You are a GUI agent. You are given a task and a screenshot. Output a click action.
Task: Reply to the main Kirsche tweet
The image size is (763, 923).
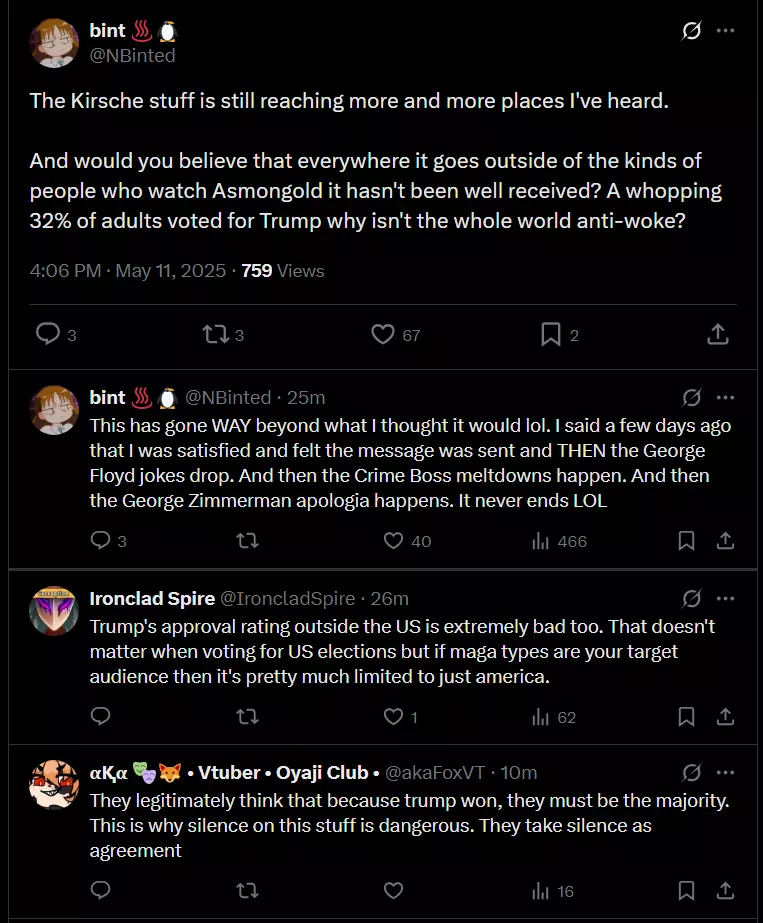pos(56,334)
